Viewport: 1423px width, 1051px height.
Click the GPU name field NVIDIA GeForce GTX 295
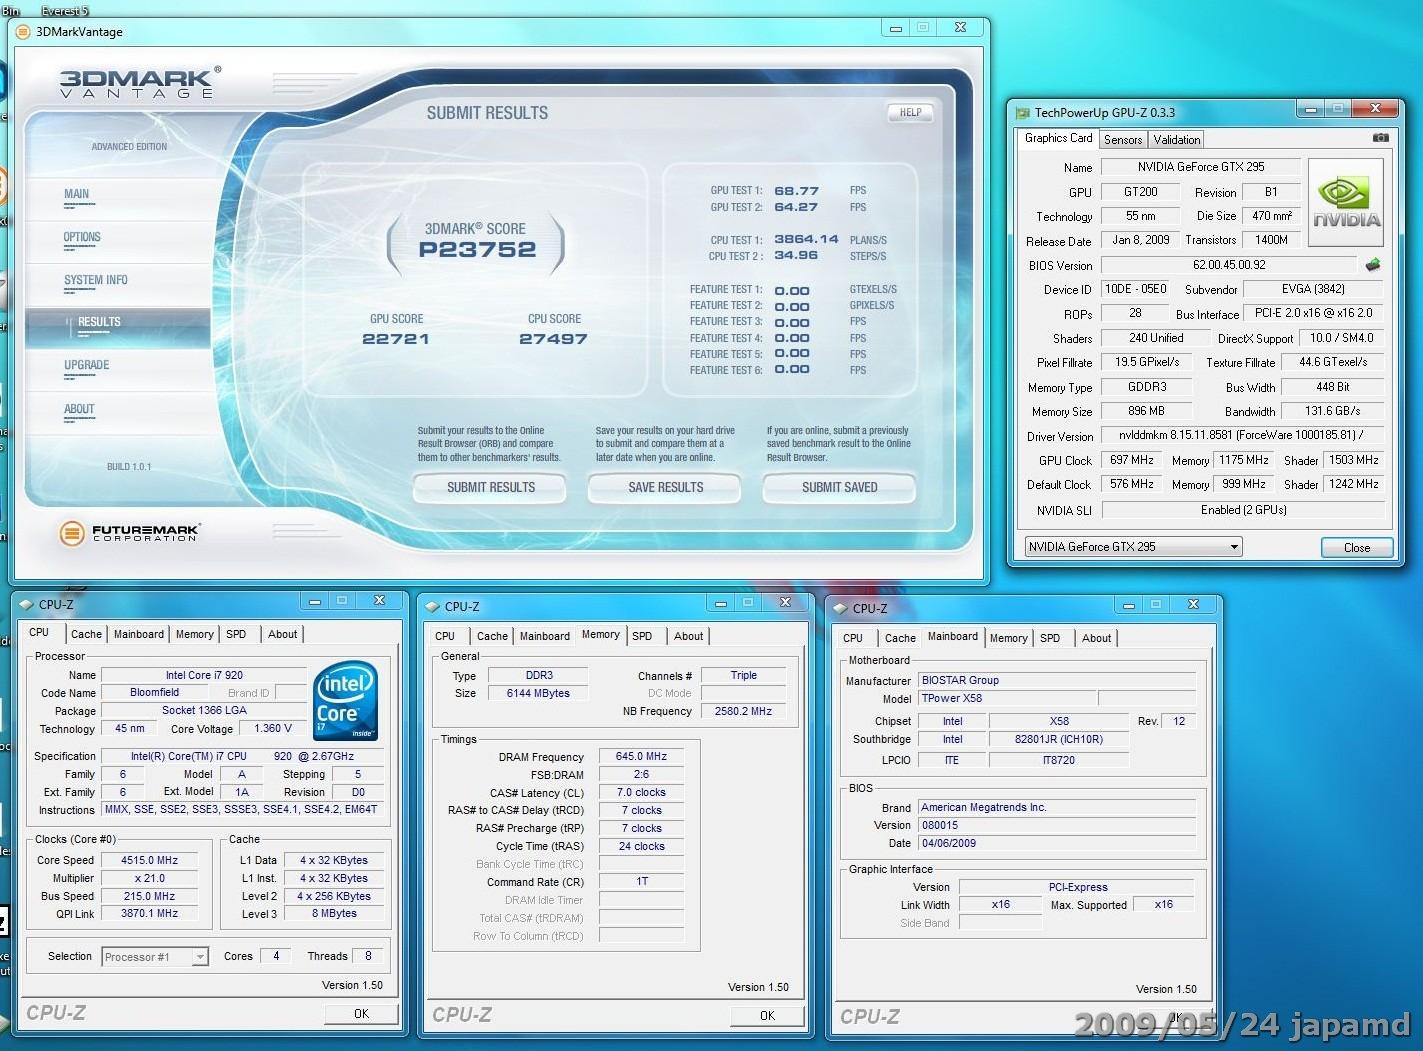(1200, 167)
